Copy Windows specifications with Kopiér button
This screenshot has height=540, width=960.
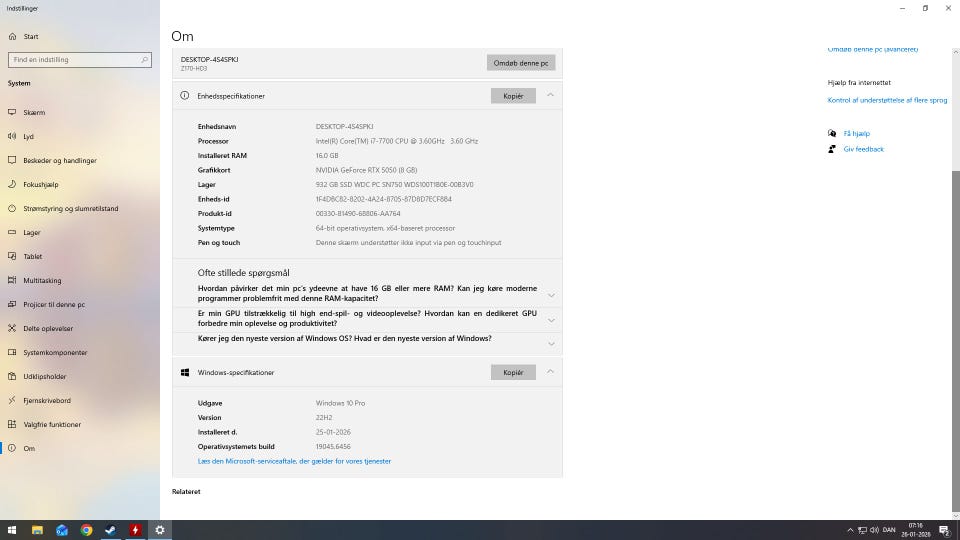(513, 372)
